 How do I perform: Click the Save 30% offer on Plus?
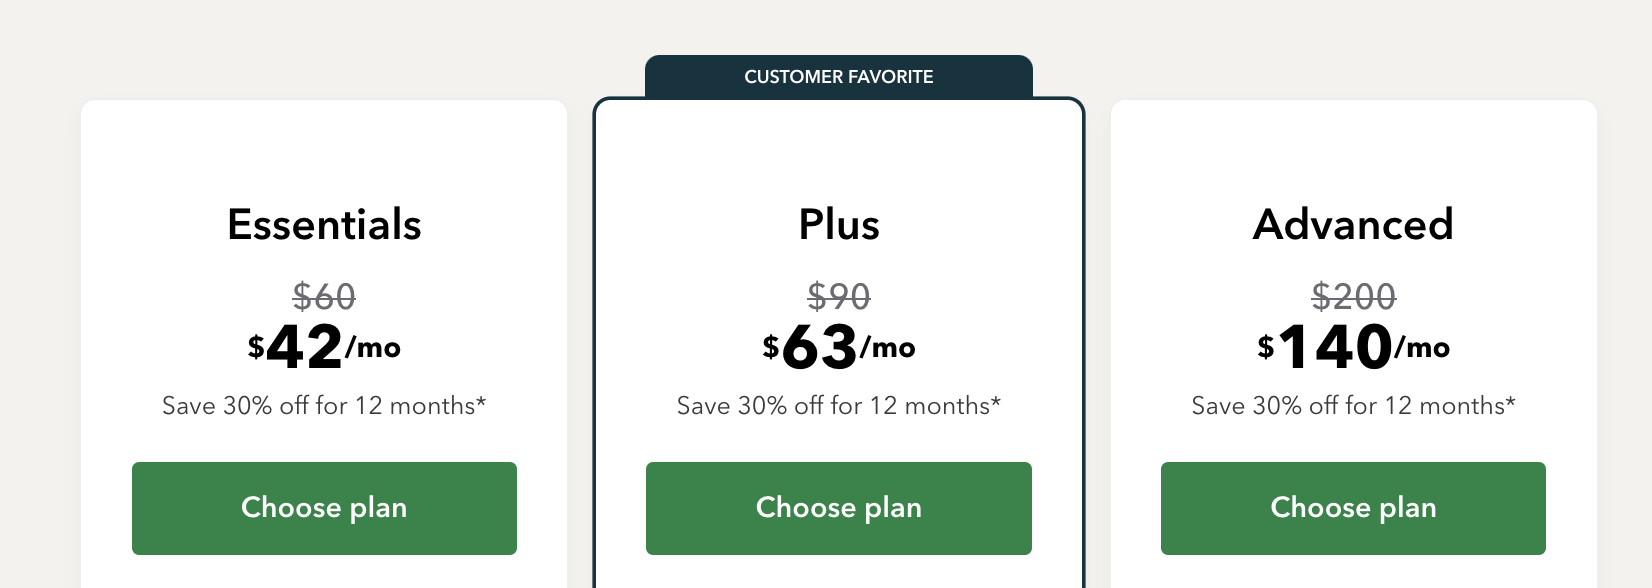click(x=832, y=405)
